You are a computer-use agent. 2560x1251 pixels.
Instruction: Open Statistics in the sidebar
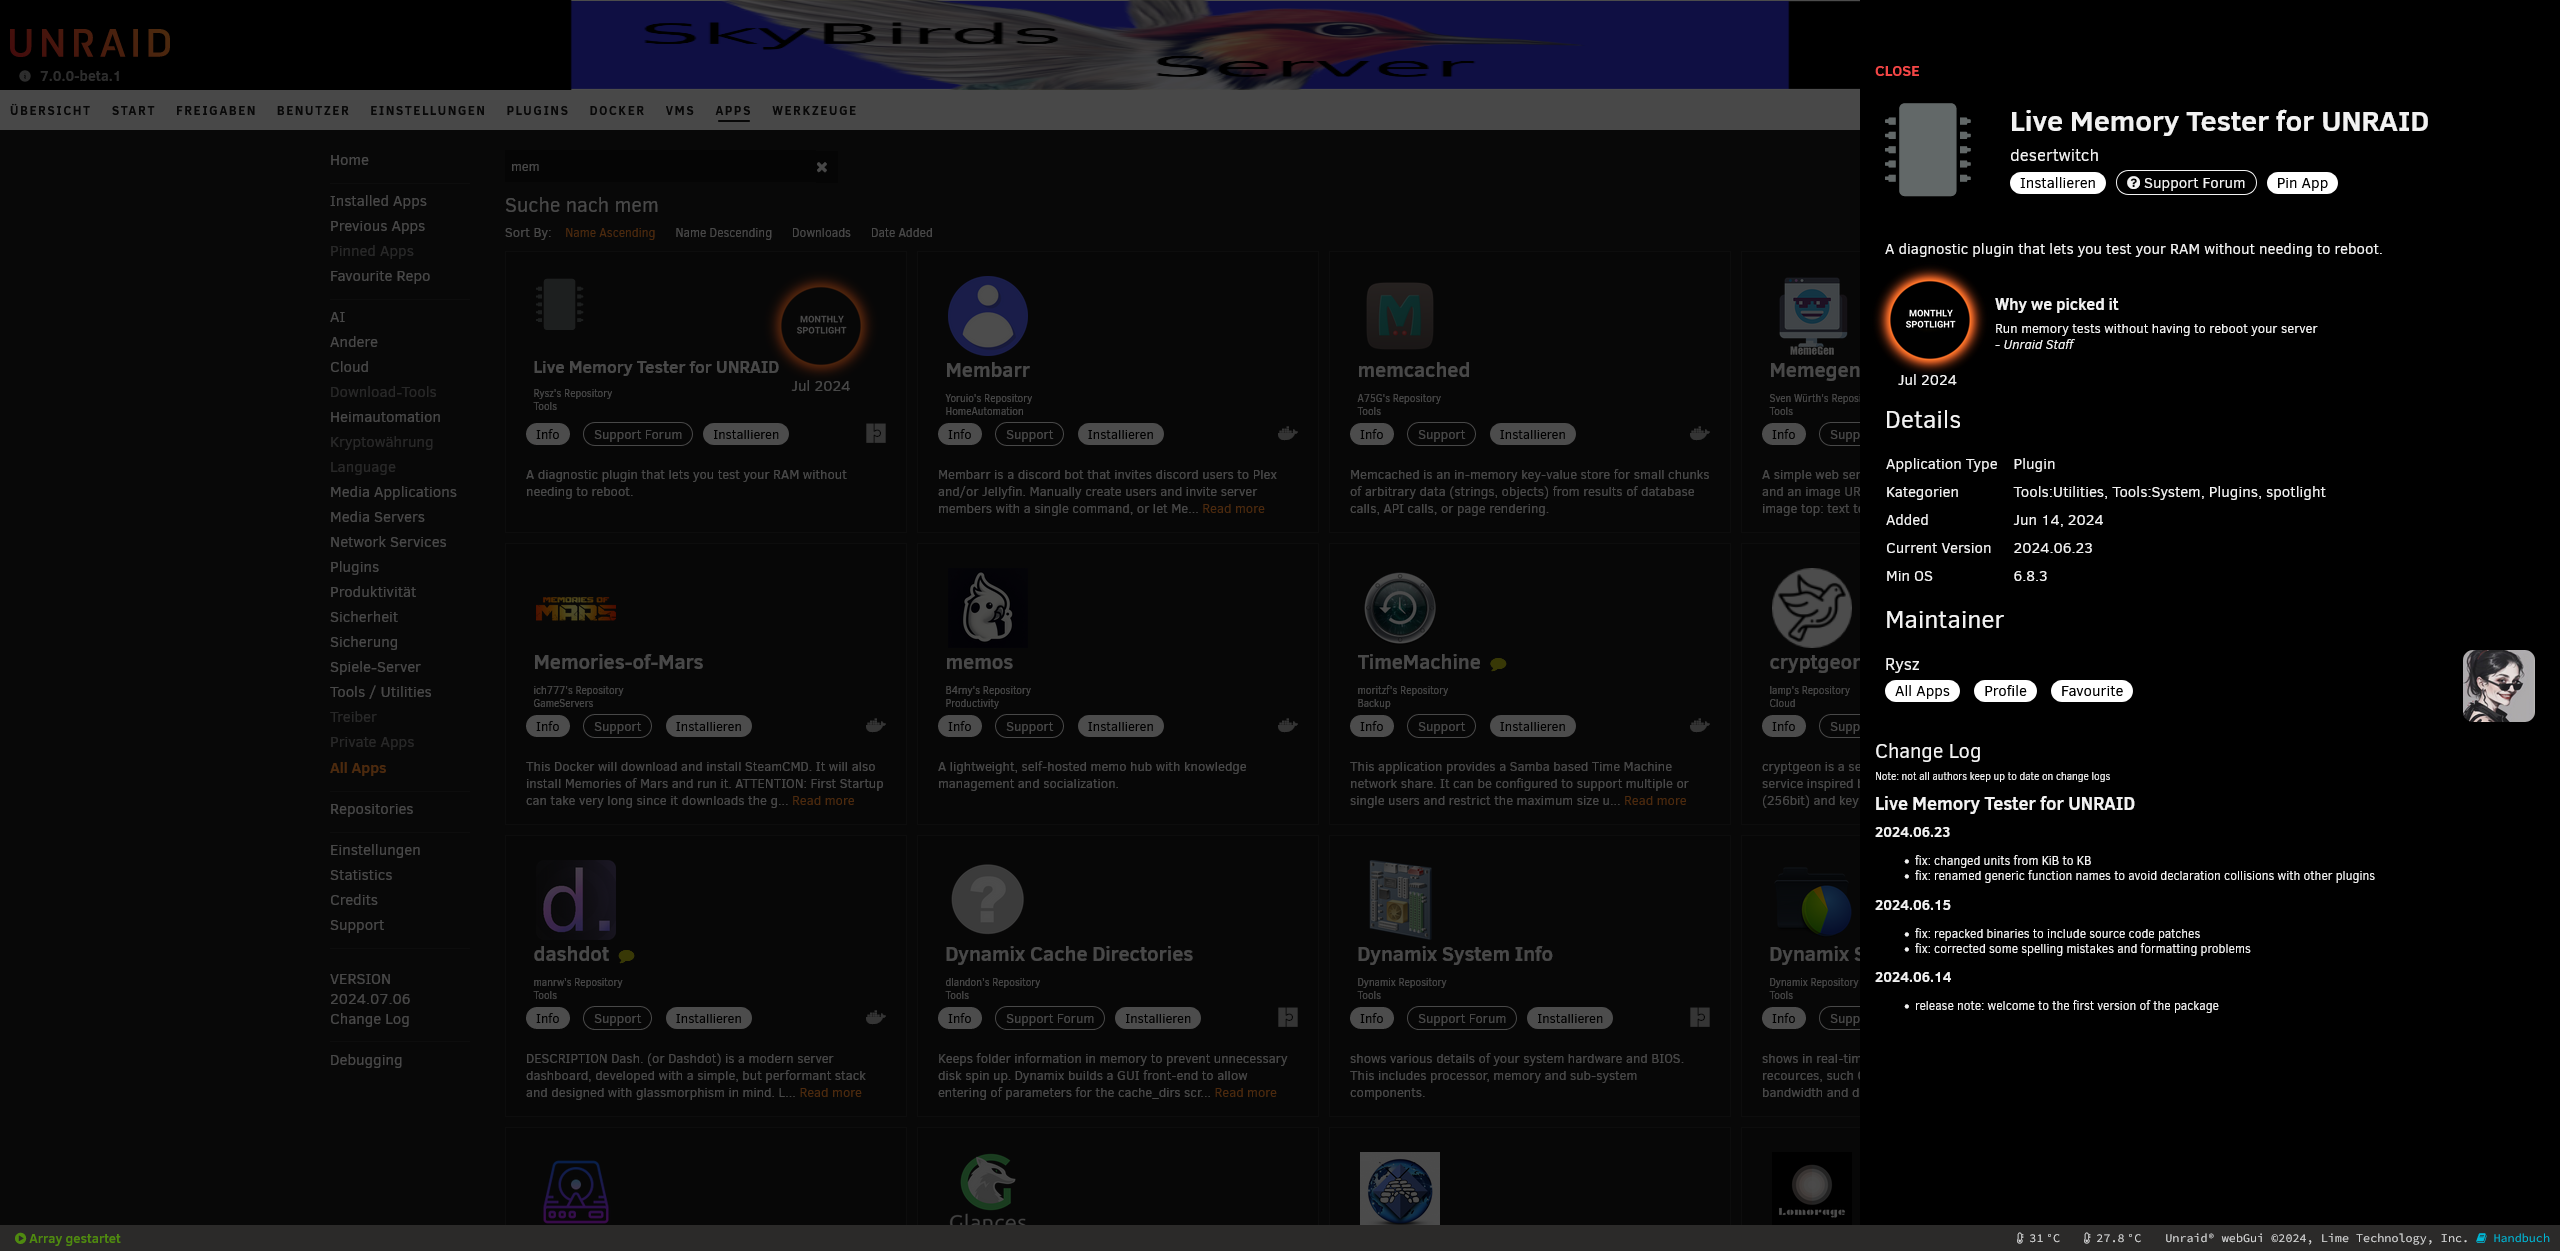[x=361, y=875]
